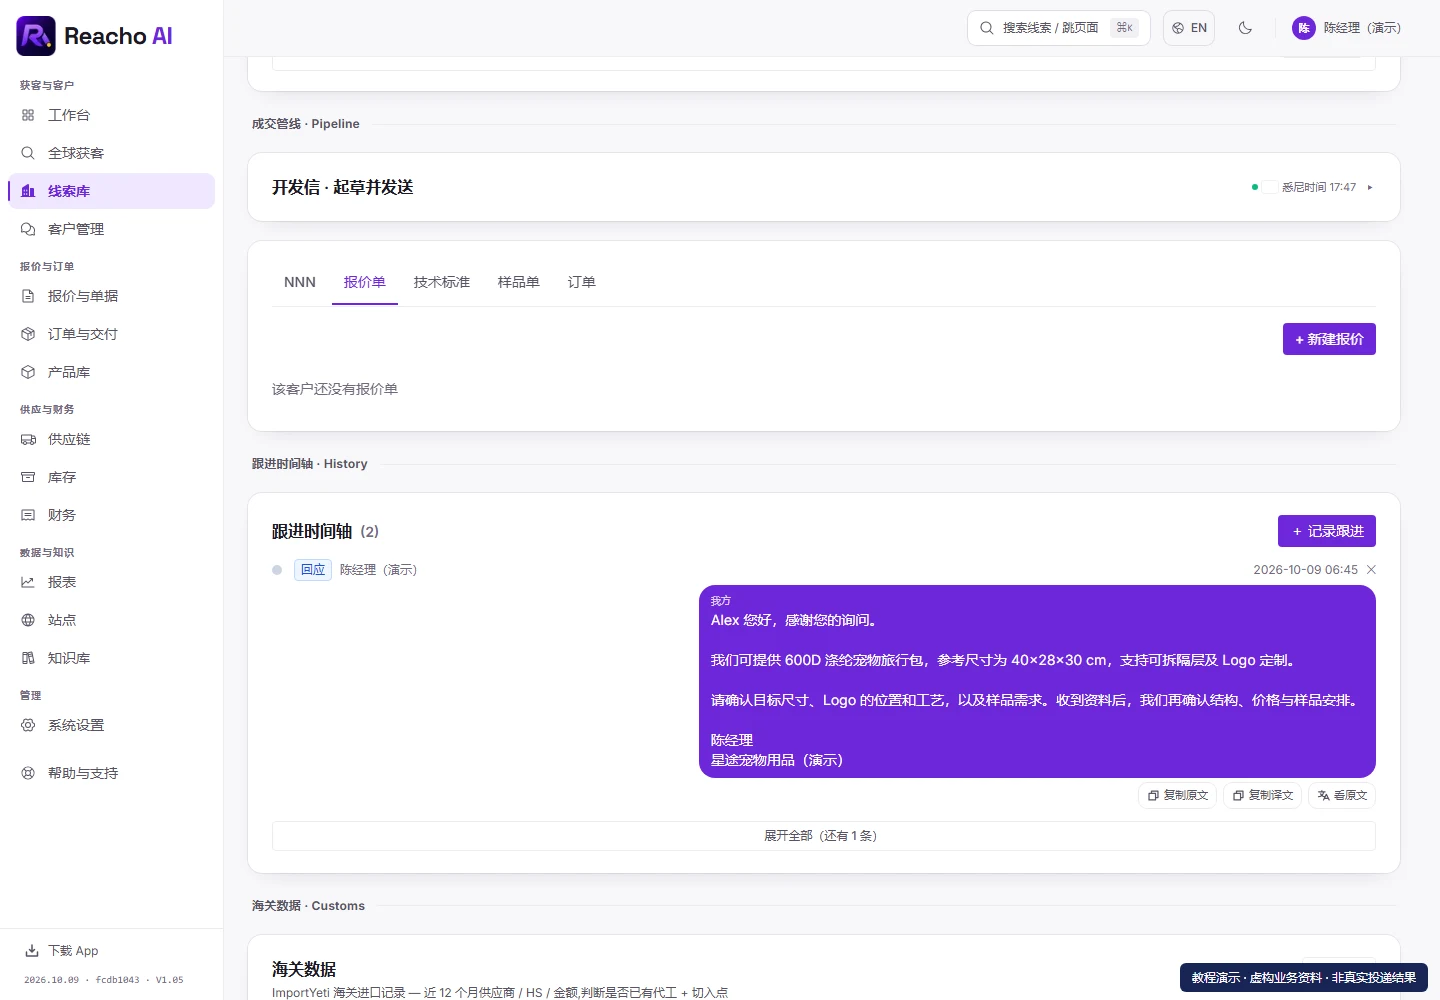
Task: Switch to the 样品单 tab
Action: (x=519, y=282)
